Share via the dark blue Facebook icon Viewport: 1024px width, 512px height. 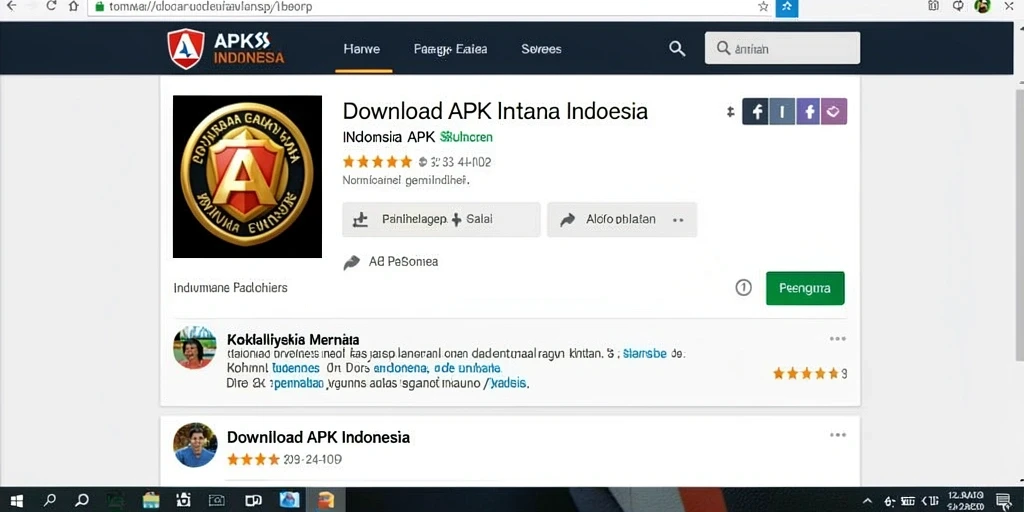(756, 112)
